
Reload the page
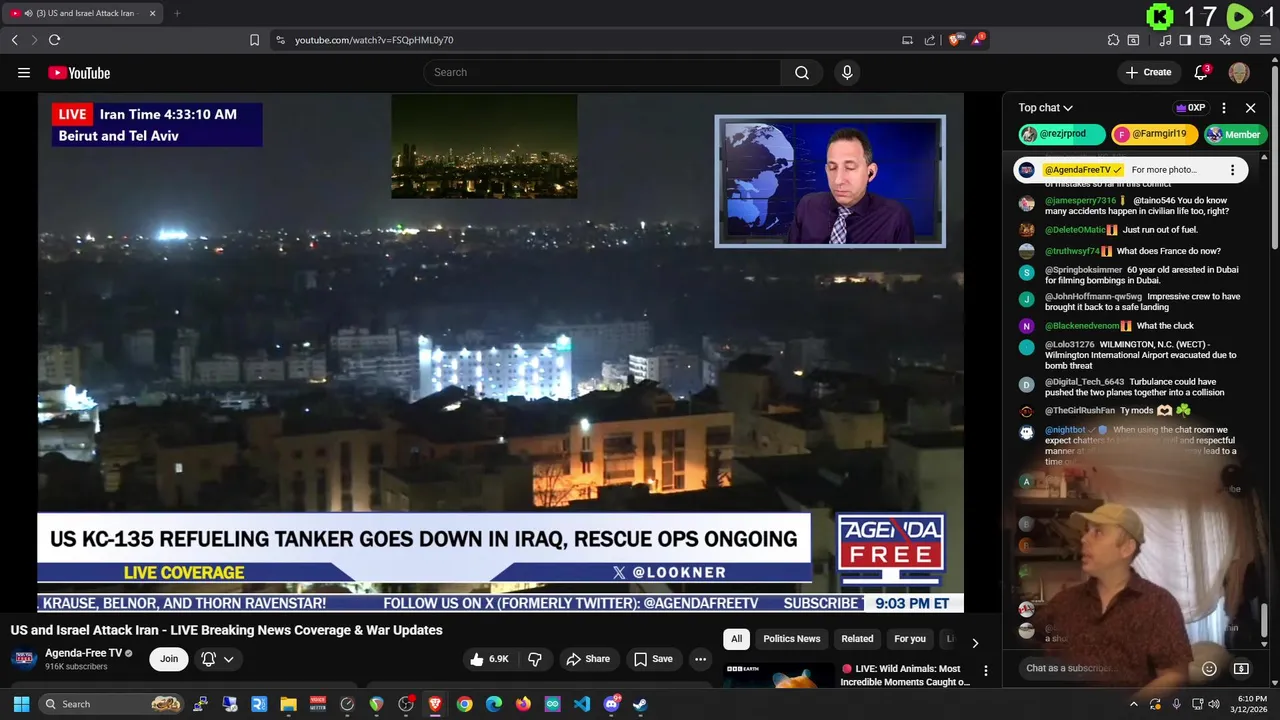point(54,40)
